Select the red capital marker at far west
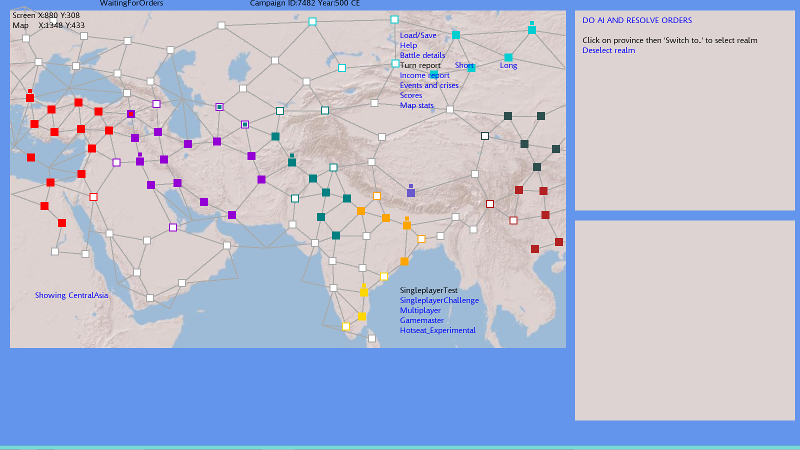The width and height of the screenshot is (800, 450). [x=30, y=97]
